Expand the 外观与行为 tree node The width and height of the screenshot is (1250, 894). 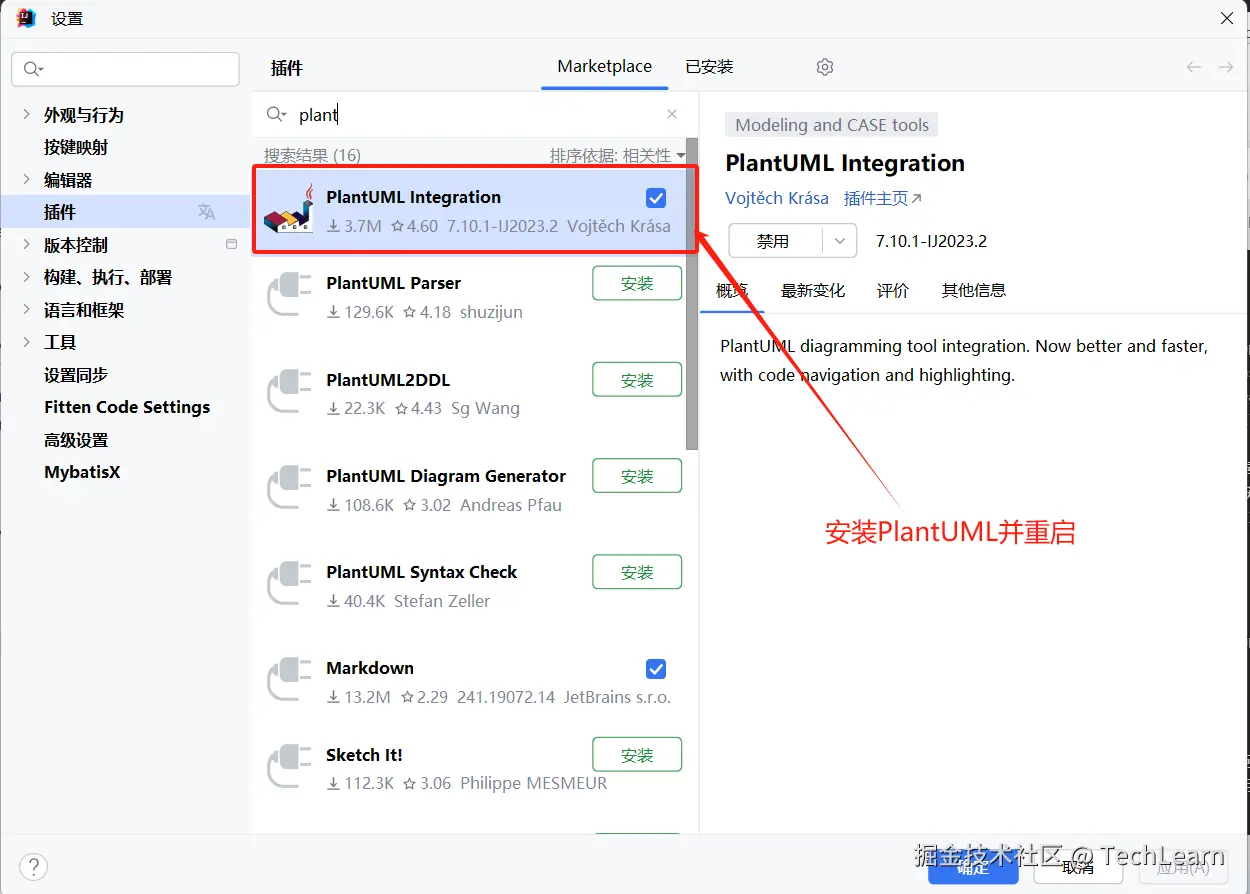click(x=26, y=115)
